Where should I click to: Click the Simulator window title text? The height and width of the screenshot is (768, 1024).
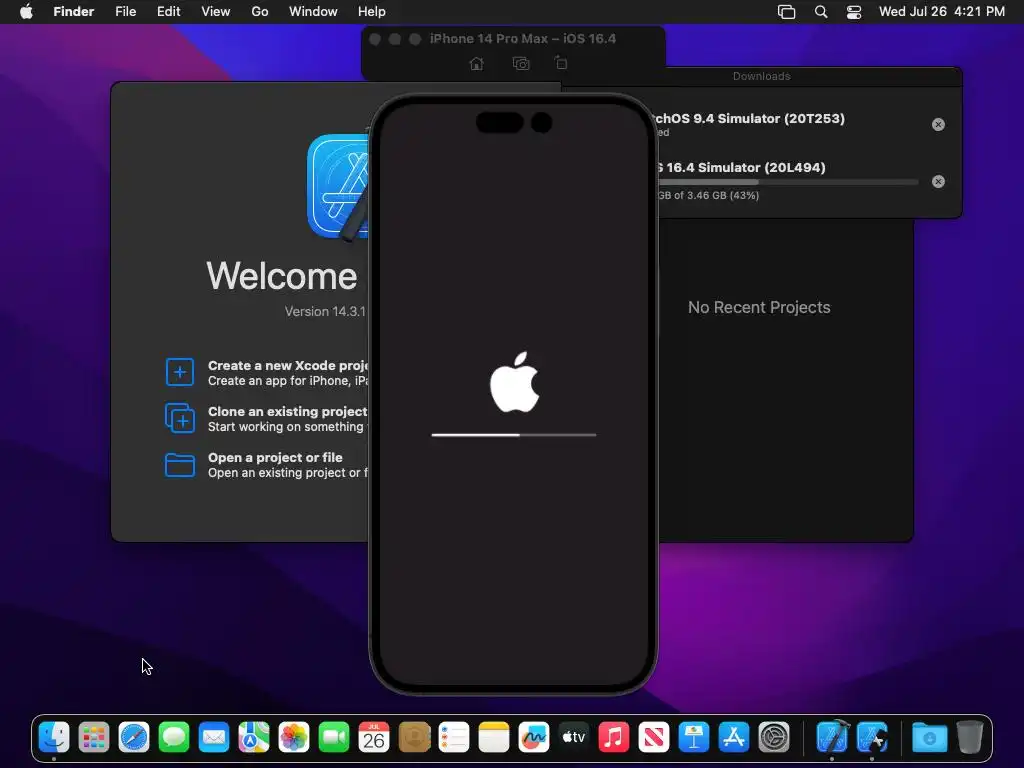point(522,39)
